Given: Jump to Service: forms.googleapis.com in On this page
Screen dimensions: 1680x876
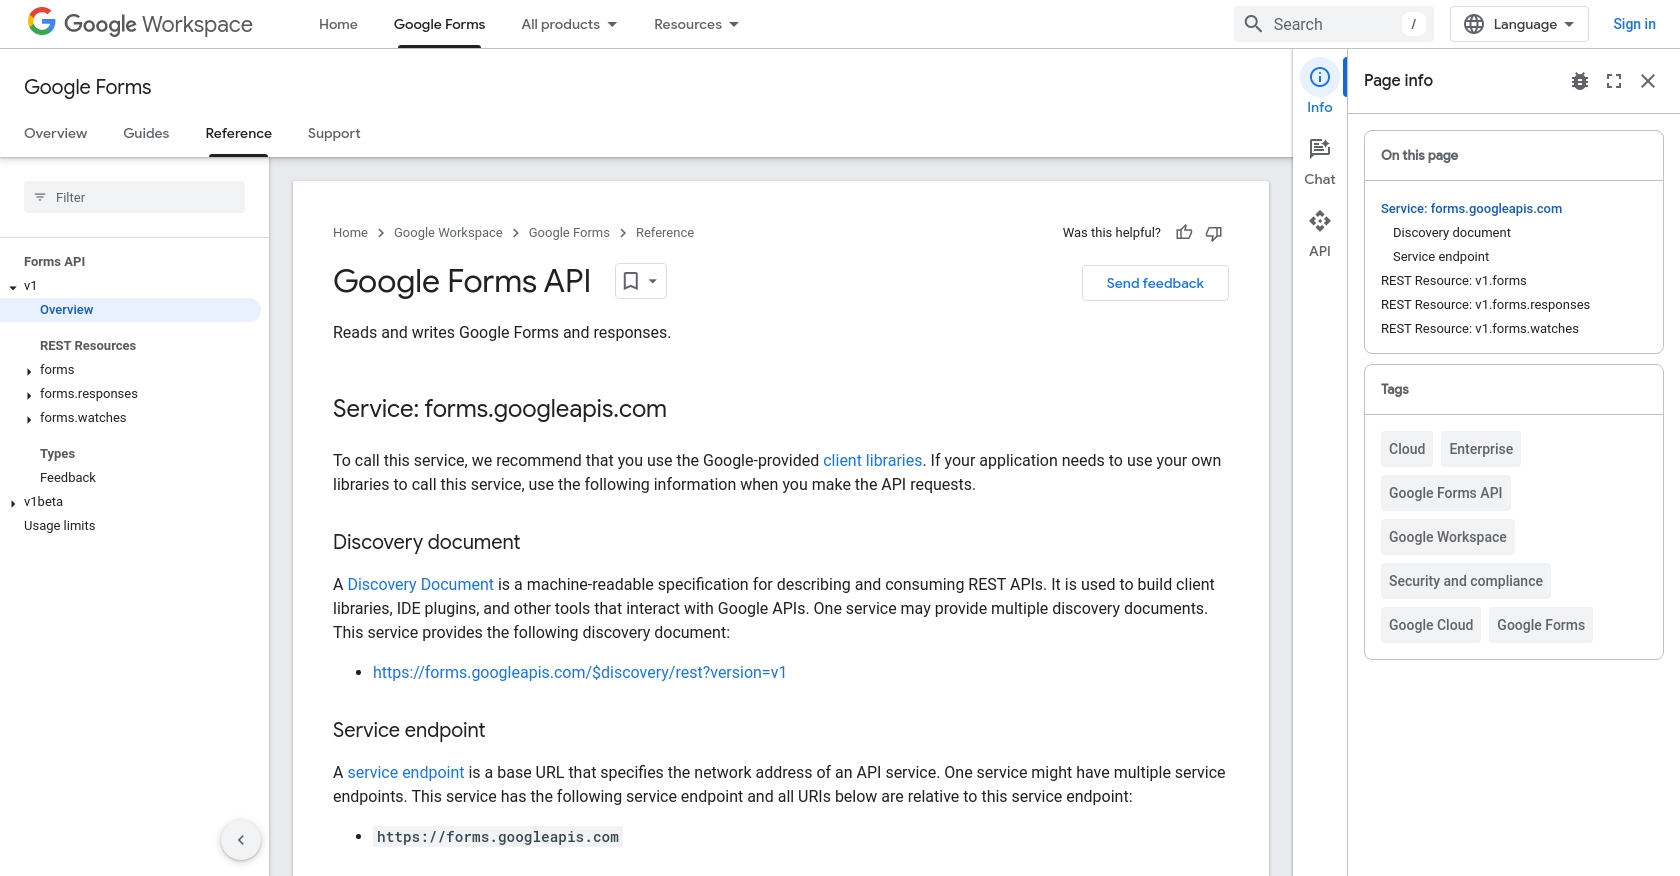Looking at the screenshot, I should point(1471,209).
